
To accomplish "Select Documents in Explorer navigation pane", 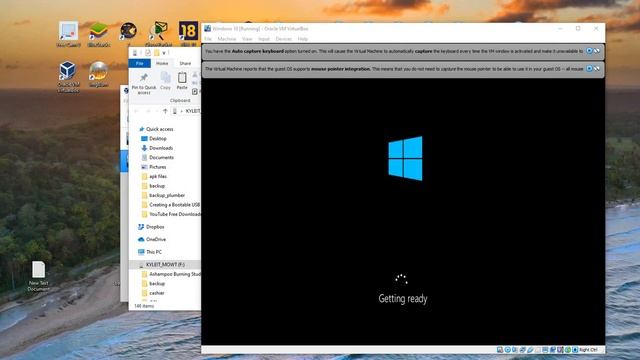I will pos(158,157).
